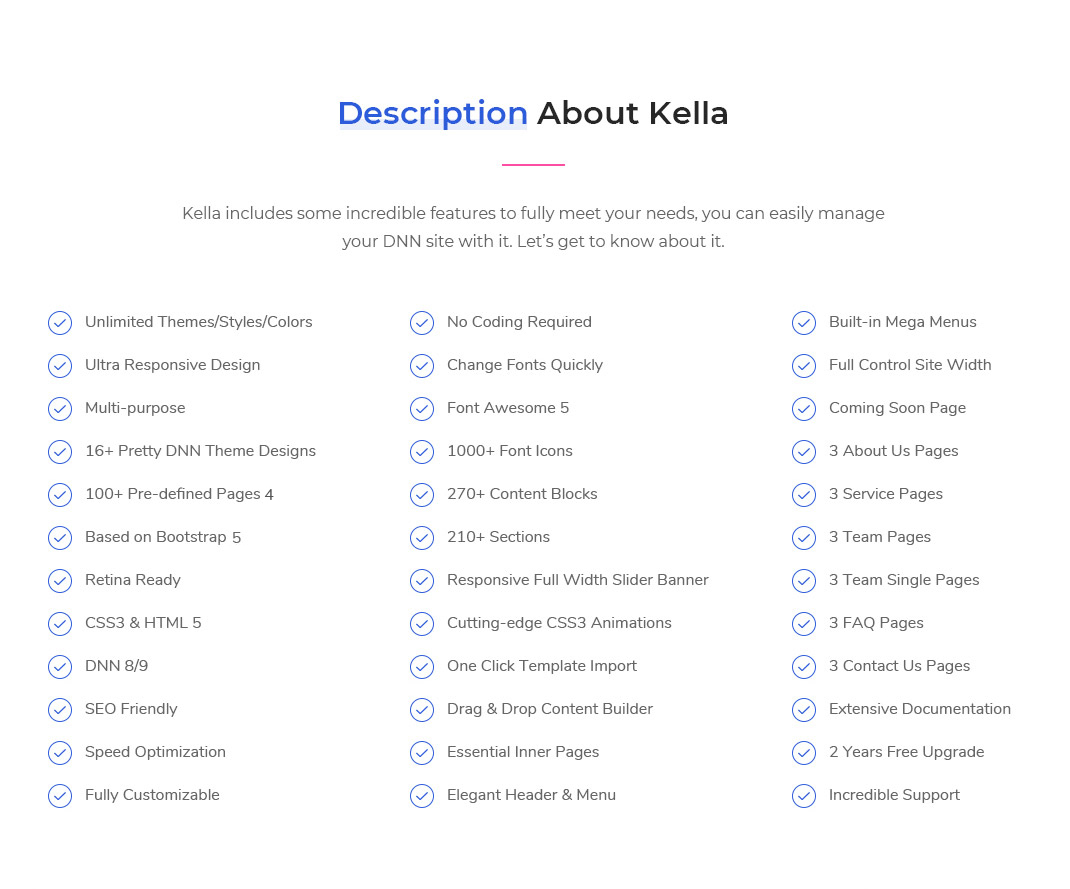Click the checkmark beside Built-in Mega Menus
1070x889 pixels.
pyautogui.click(x=804, y=323)
